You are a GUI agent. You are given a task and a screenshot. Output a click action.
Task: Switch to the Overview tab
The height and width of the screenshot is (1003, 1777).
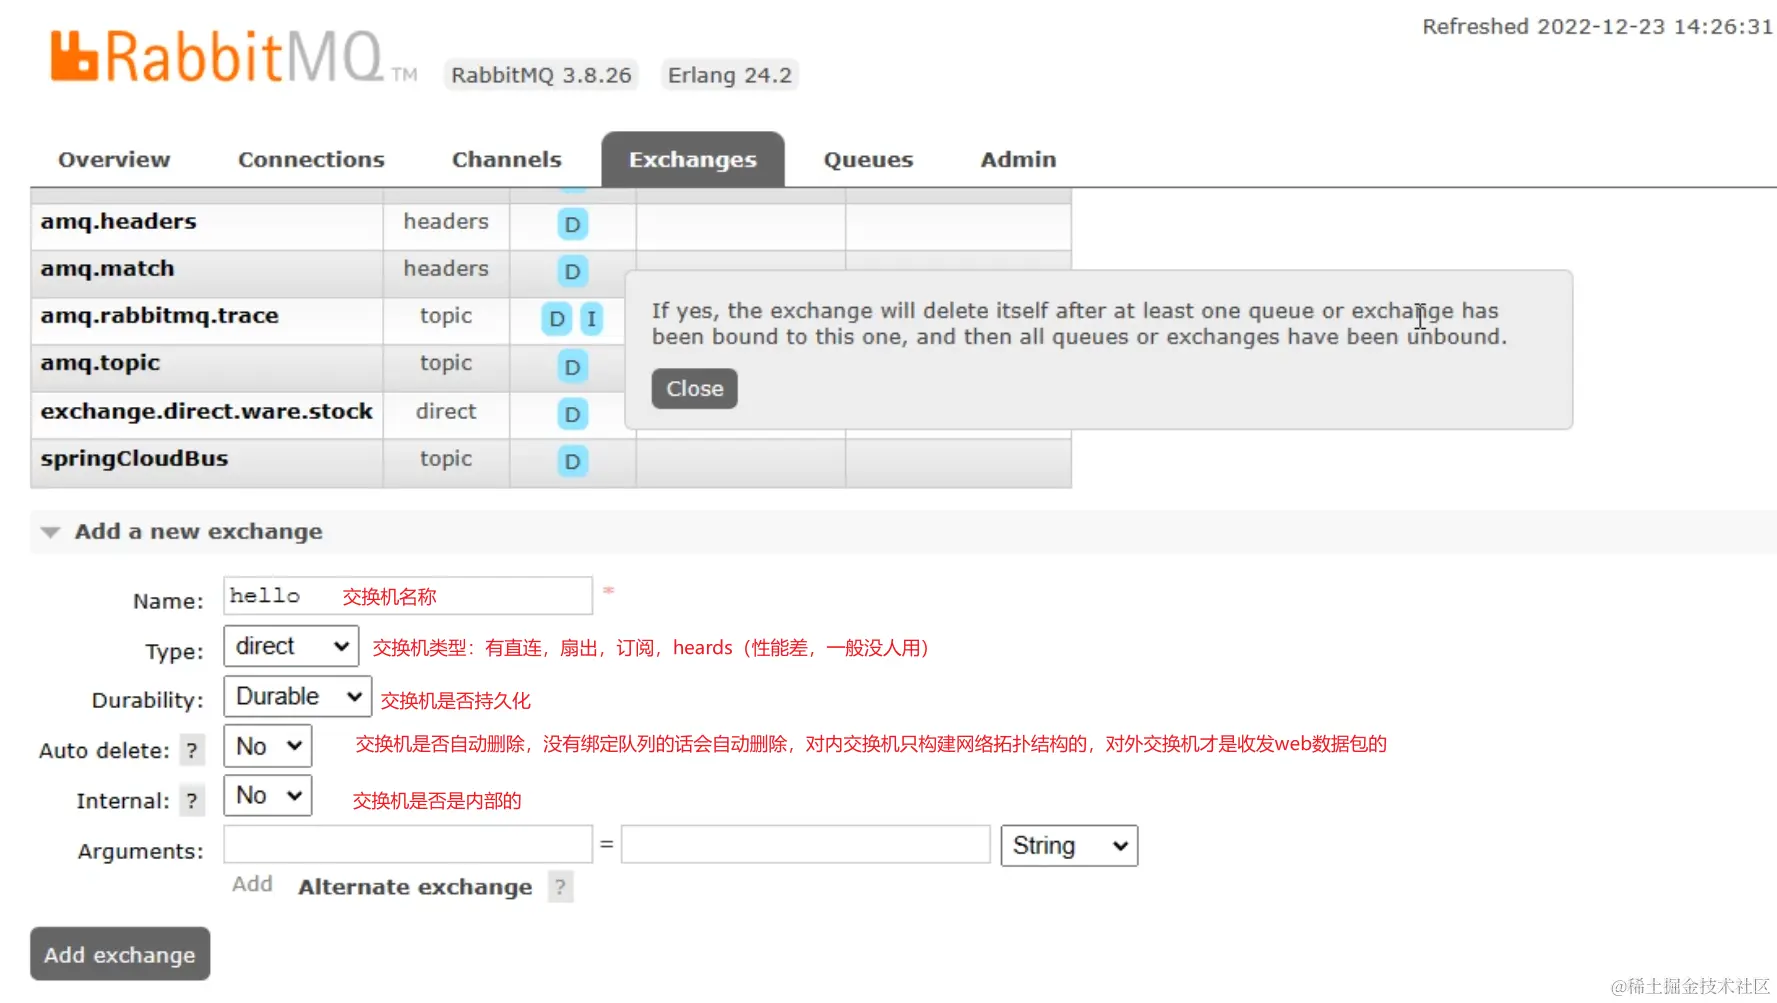click(114, 160)
